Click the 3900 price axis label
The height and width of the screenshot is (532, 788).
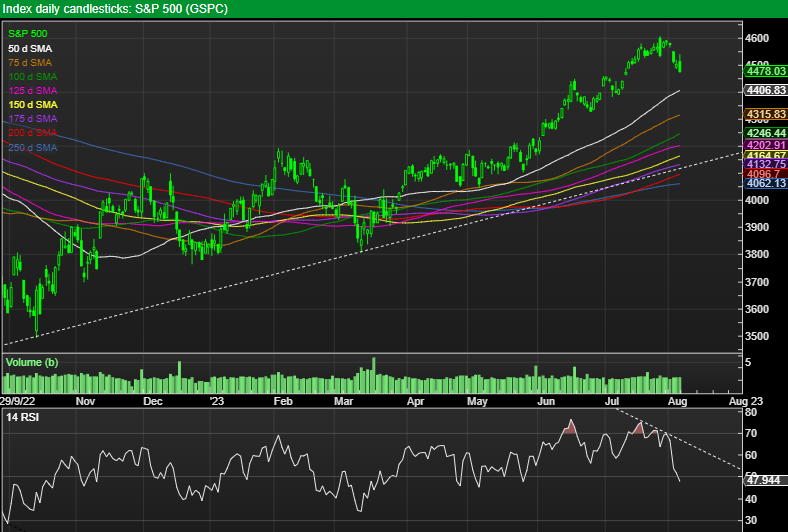[757, 227]
